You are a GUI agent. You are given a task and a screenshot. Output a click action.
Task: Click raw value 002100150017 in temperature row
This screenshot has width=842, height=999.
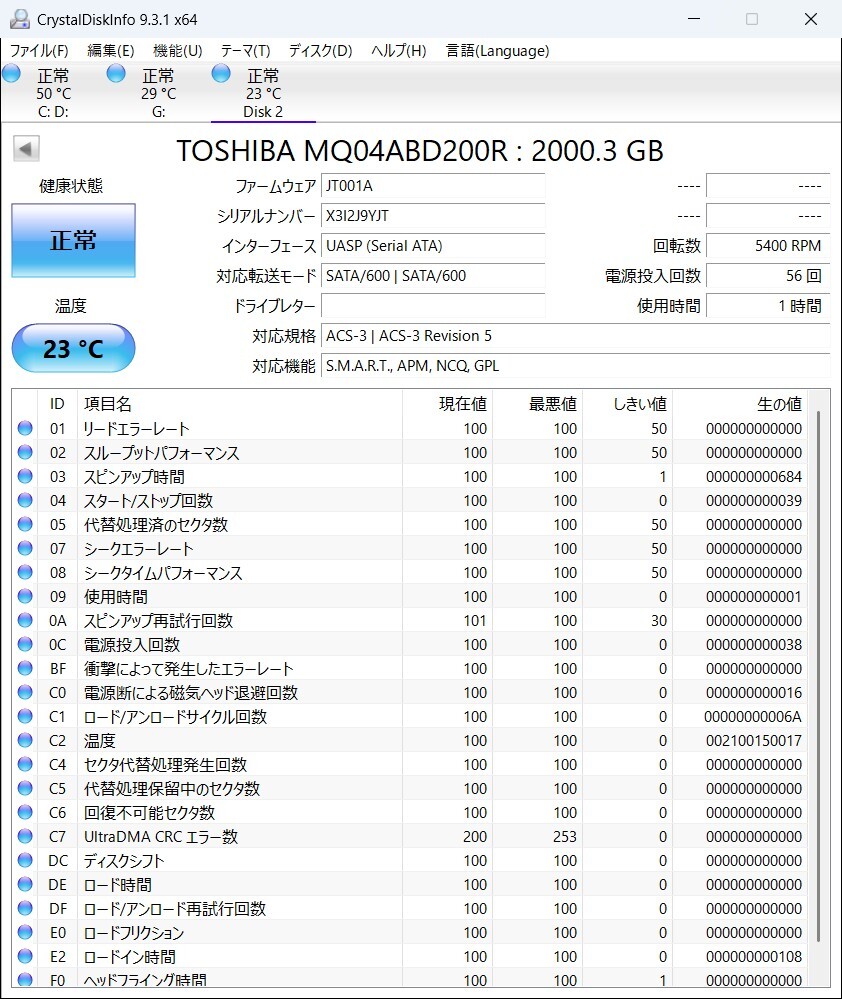753,740
